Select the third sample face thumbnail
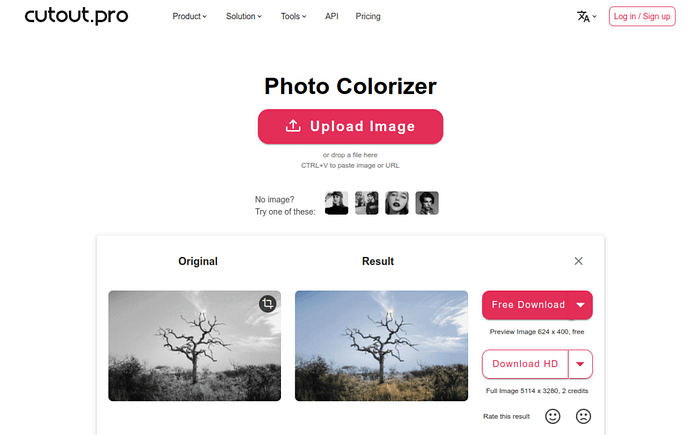The height and width of the screenshot is (435, 700). [x=397, y=203]
